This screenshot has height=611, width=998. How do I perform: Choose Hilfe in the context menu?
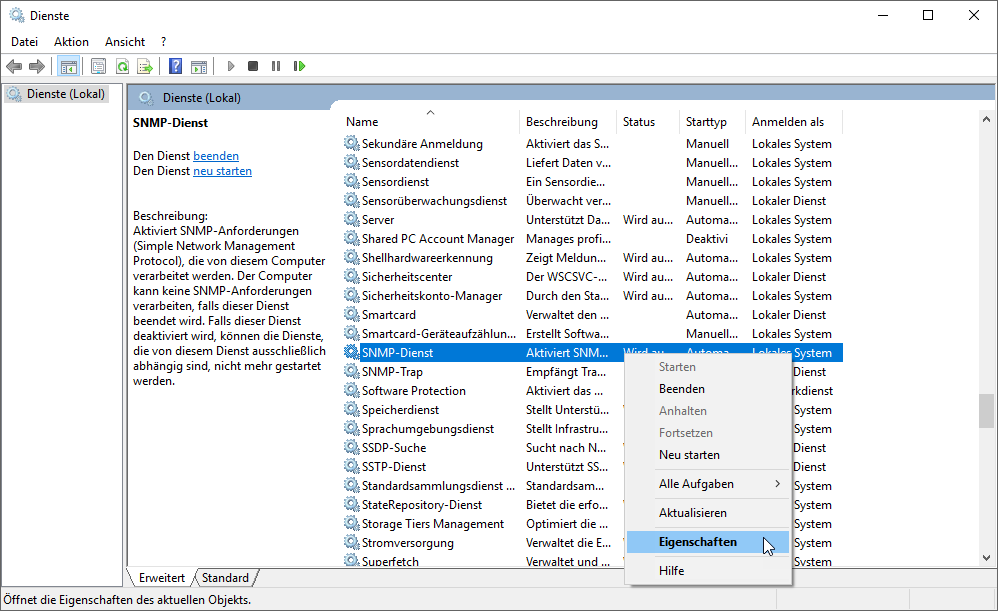(708, 571)
